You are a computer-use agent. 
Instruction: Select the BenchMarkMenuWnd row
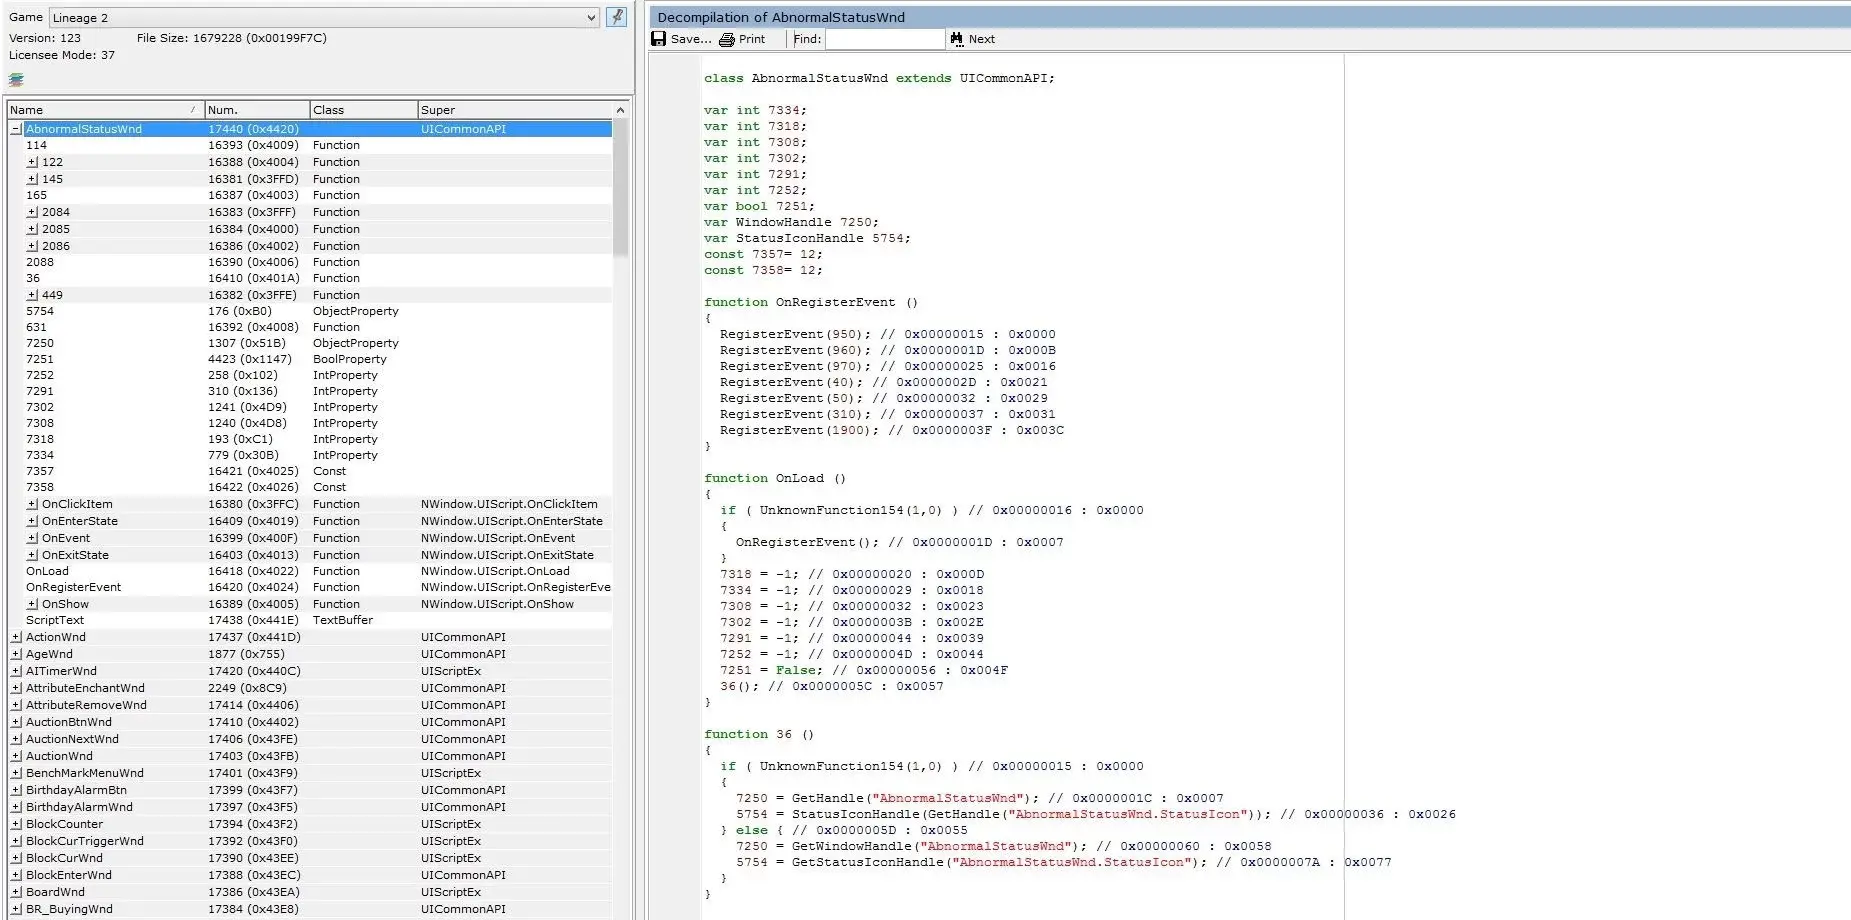pyautogui.click(x=310, y=773)
